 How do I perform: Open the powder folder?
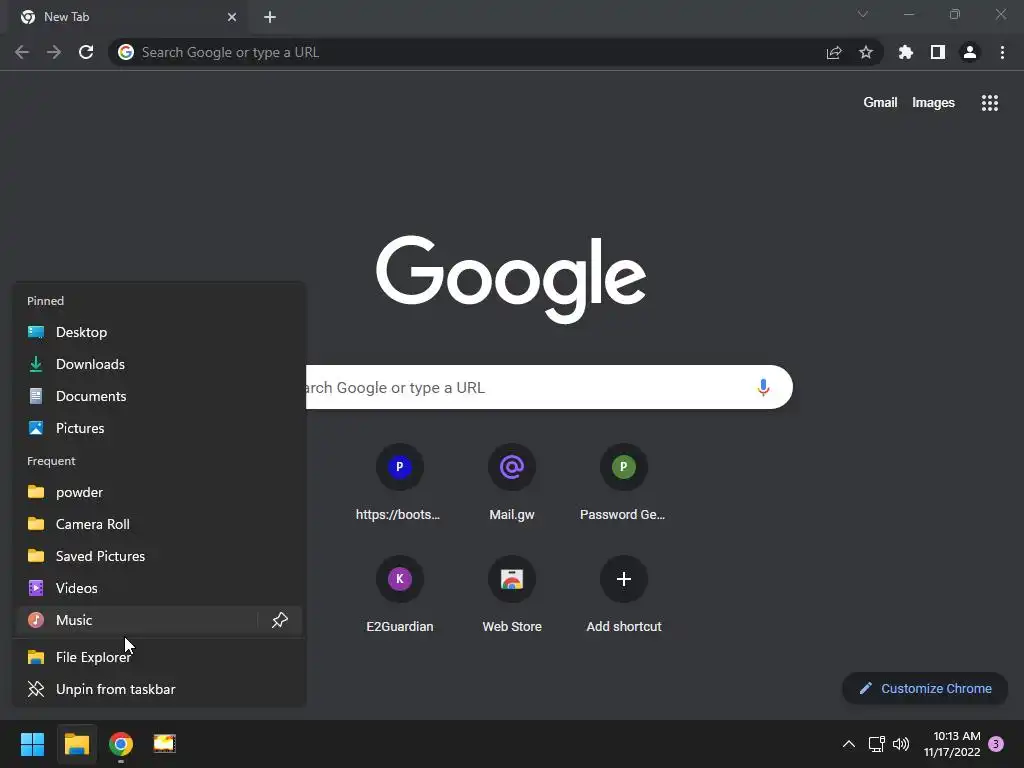(x=159, y=492)
